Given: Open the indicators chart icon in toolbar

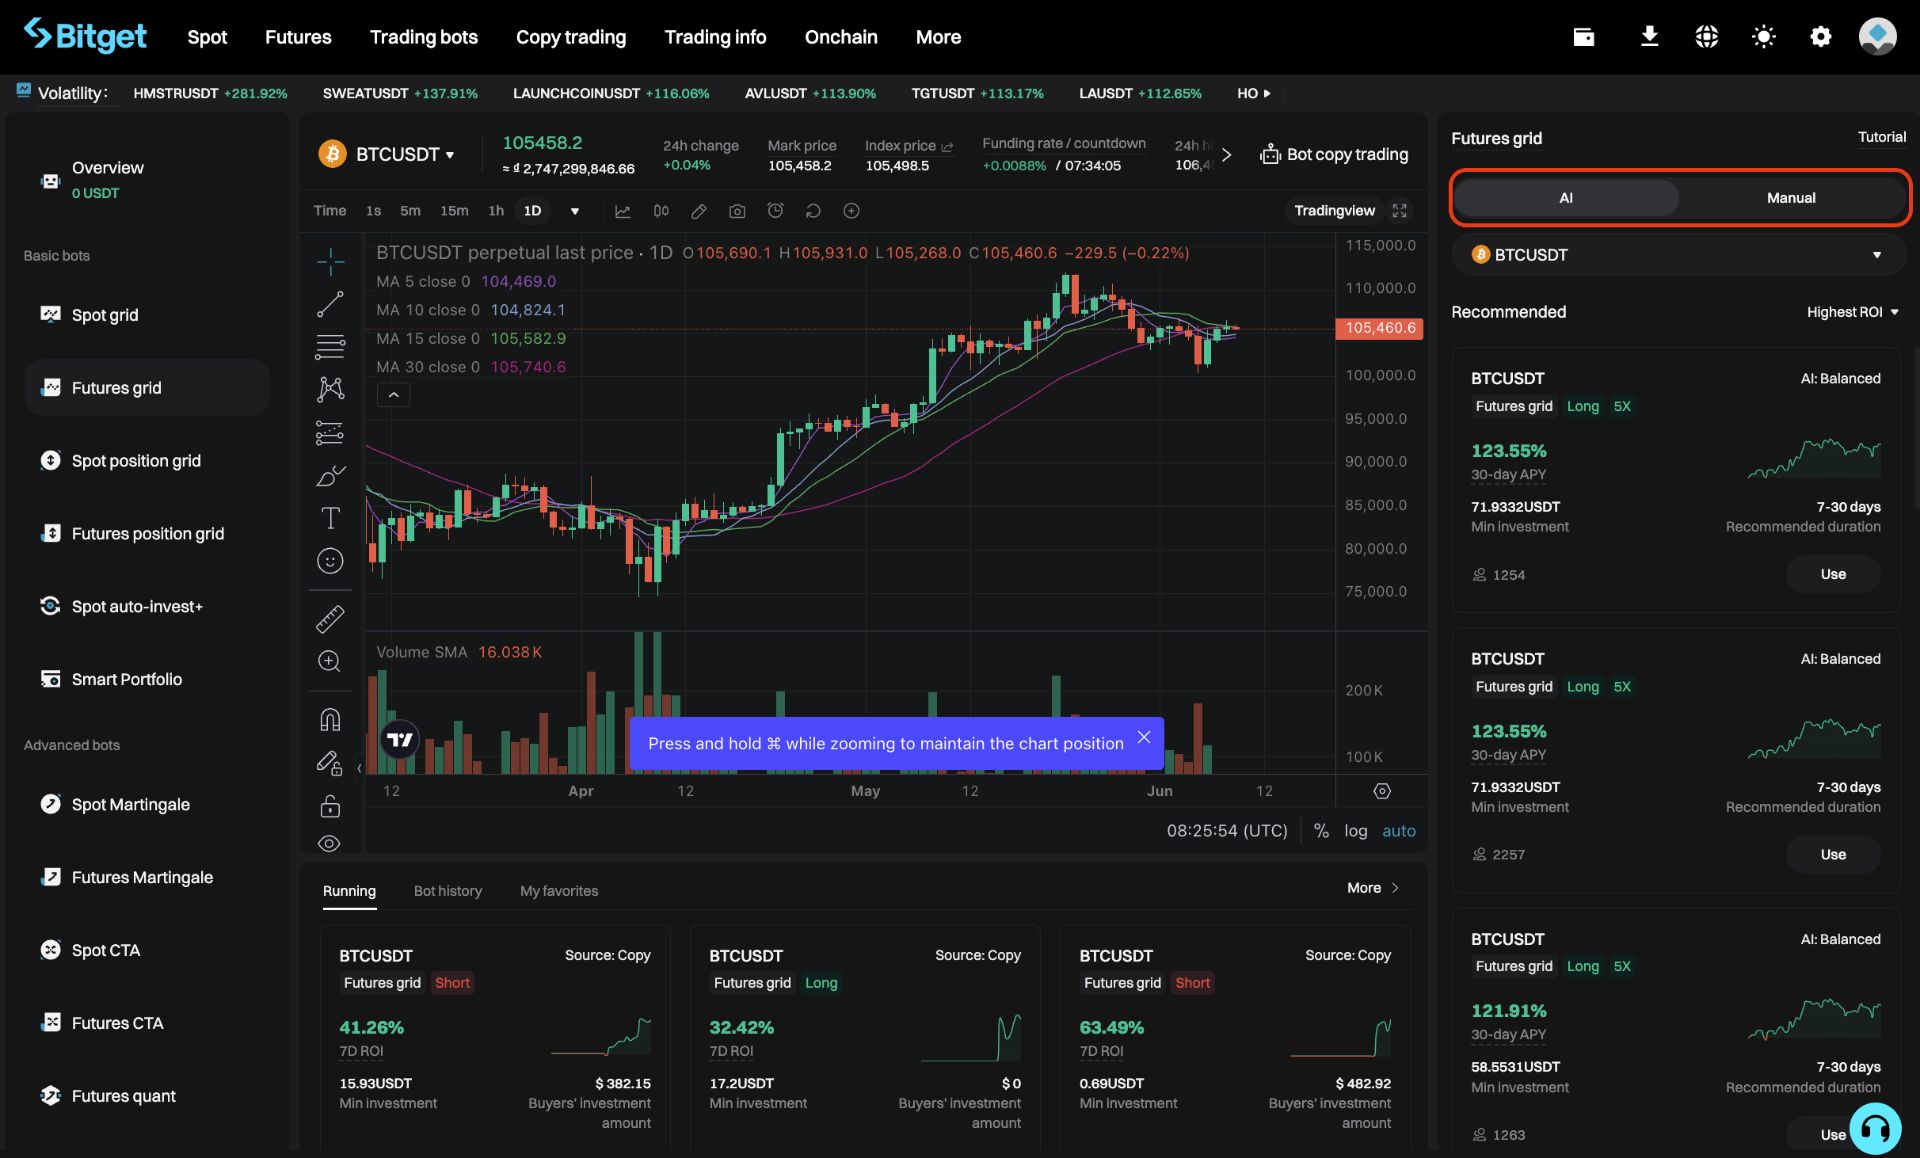Looking at the screenshot, I should pos(622,211).
